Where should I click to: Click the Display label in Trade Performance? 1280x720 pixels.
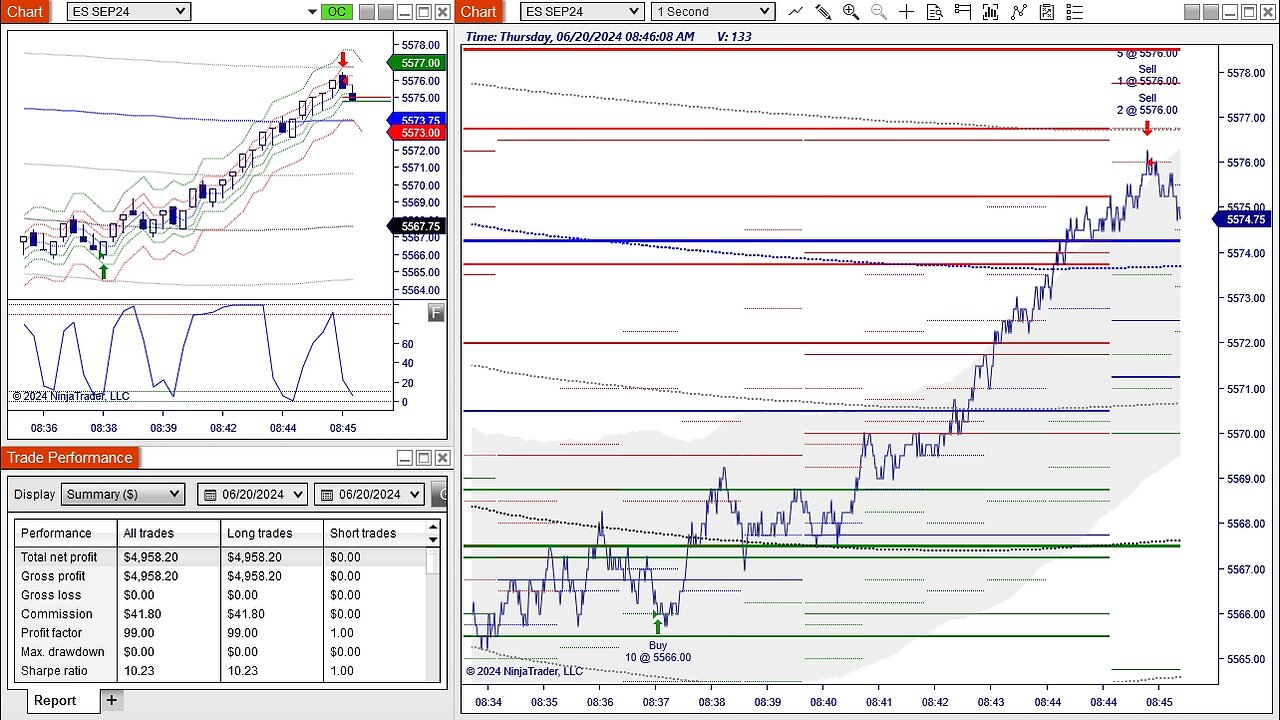[34, 494]
